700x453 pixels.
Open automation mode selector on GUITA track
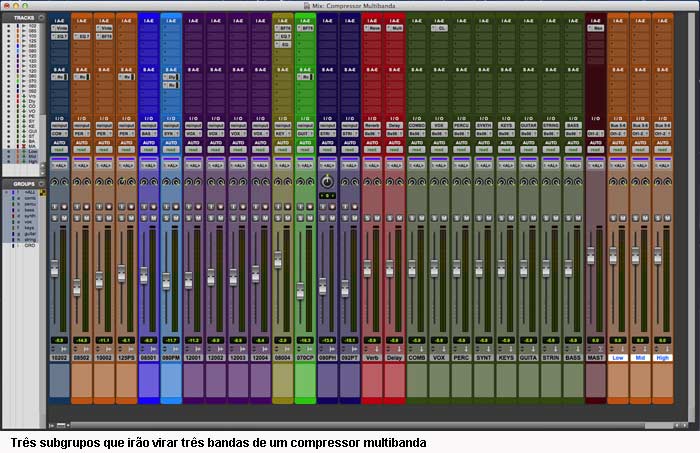point(529,150)
